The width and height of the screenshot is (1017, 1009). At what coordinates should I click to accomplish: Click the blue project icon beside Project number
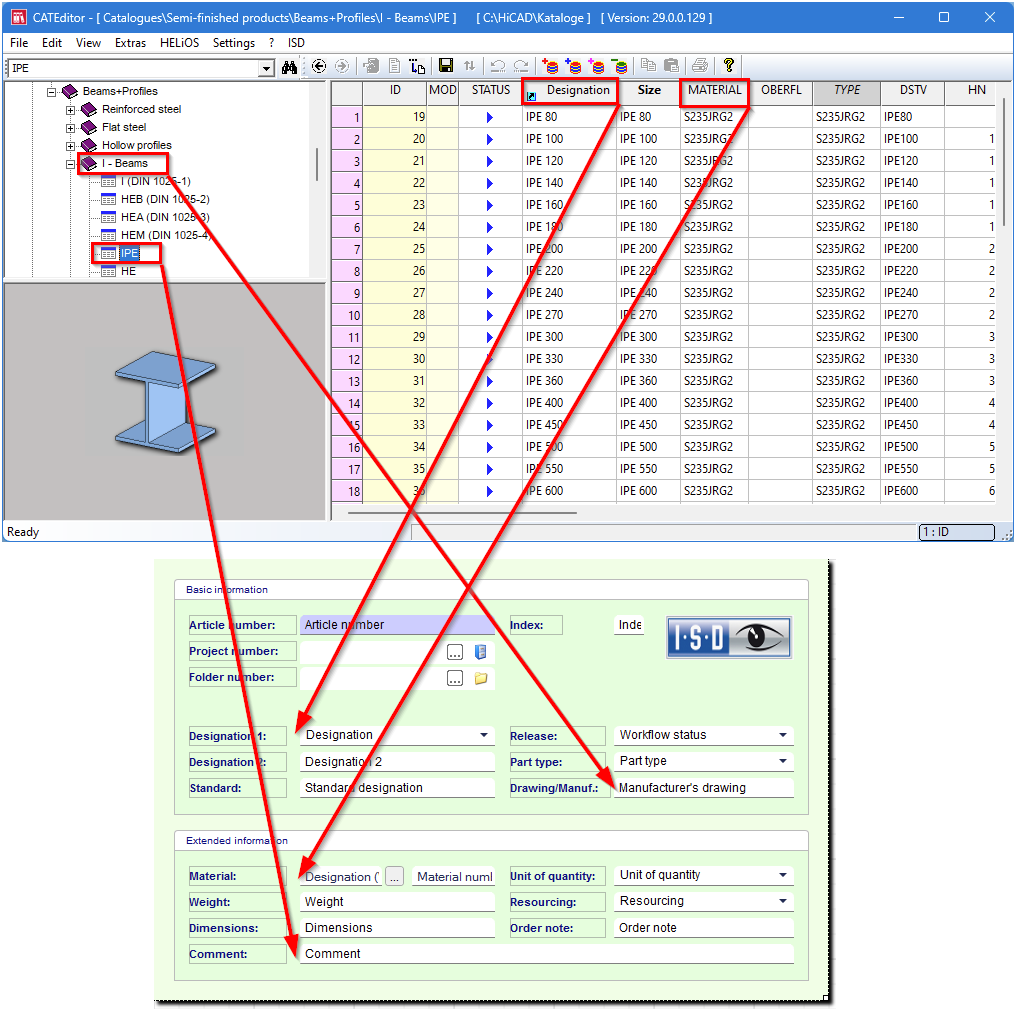click(x=481, y=652)
